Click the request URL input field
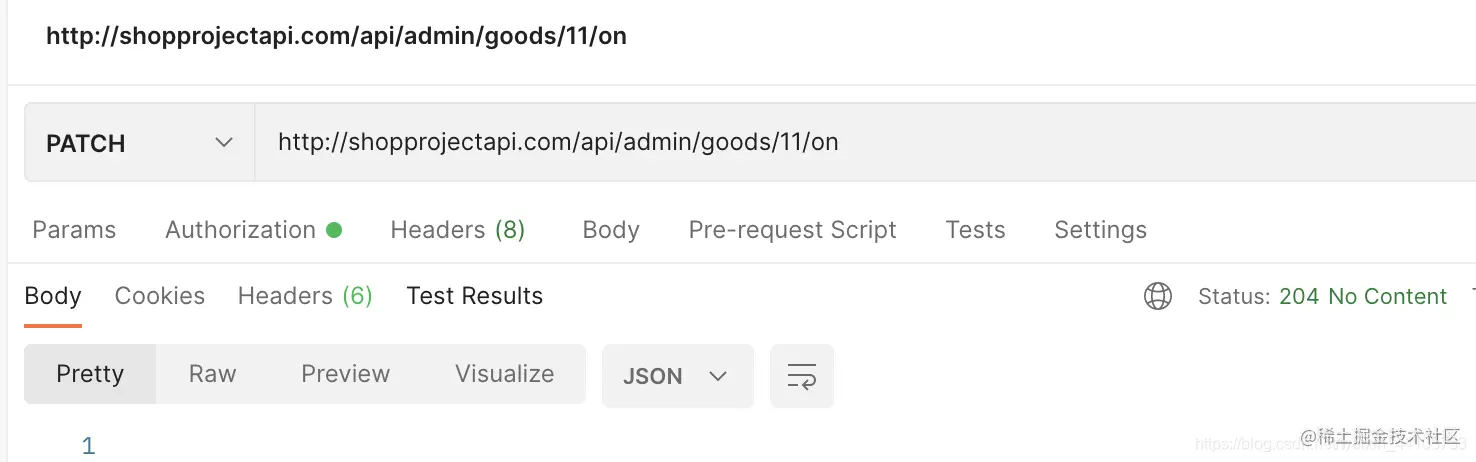The width and height of the screenshot is (1476, 462). pyautogui.click(x=865, y=143)
